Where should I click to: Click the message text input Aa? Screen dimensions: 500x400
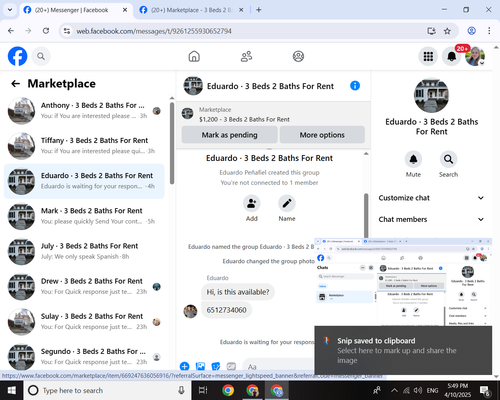278,367
